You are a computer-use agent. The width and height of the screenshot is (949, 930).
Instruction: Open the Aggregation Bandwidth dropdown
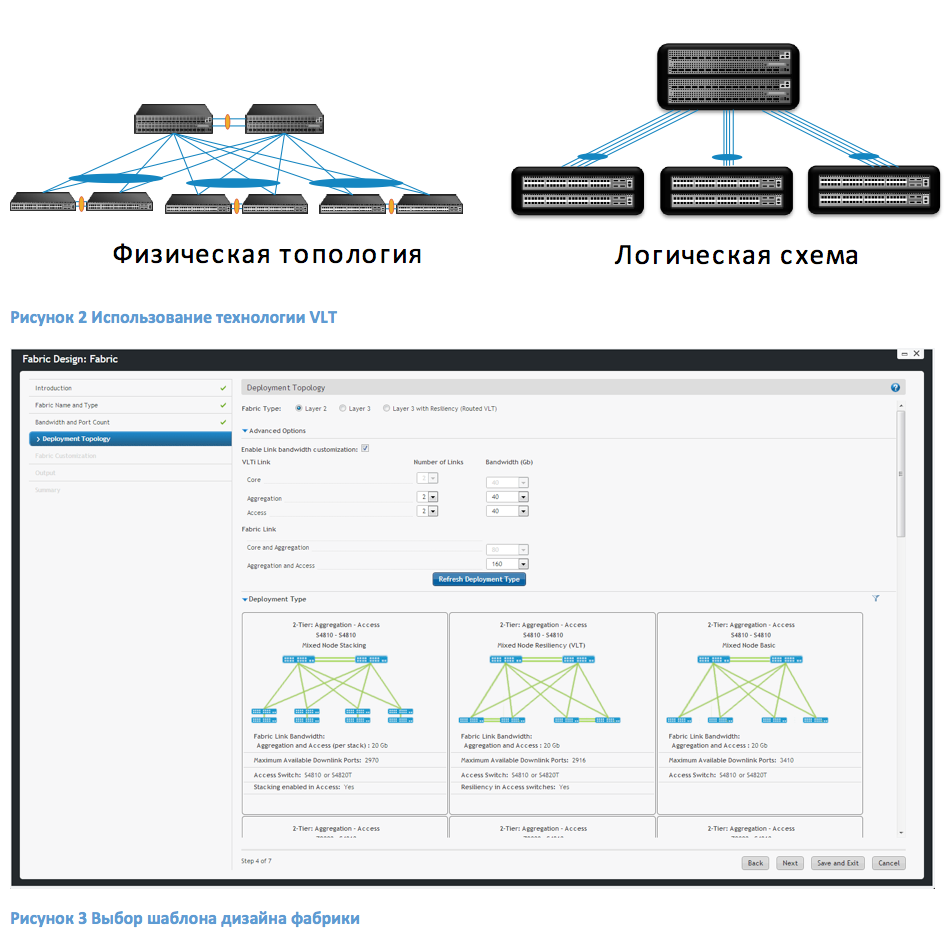pyautogui.click(x=522, y=495)
